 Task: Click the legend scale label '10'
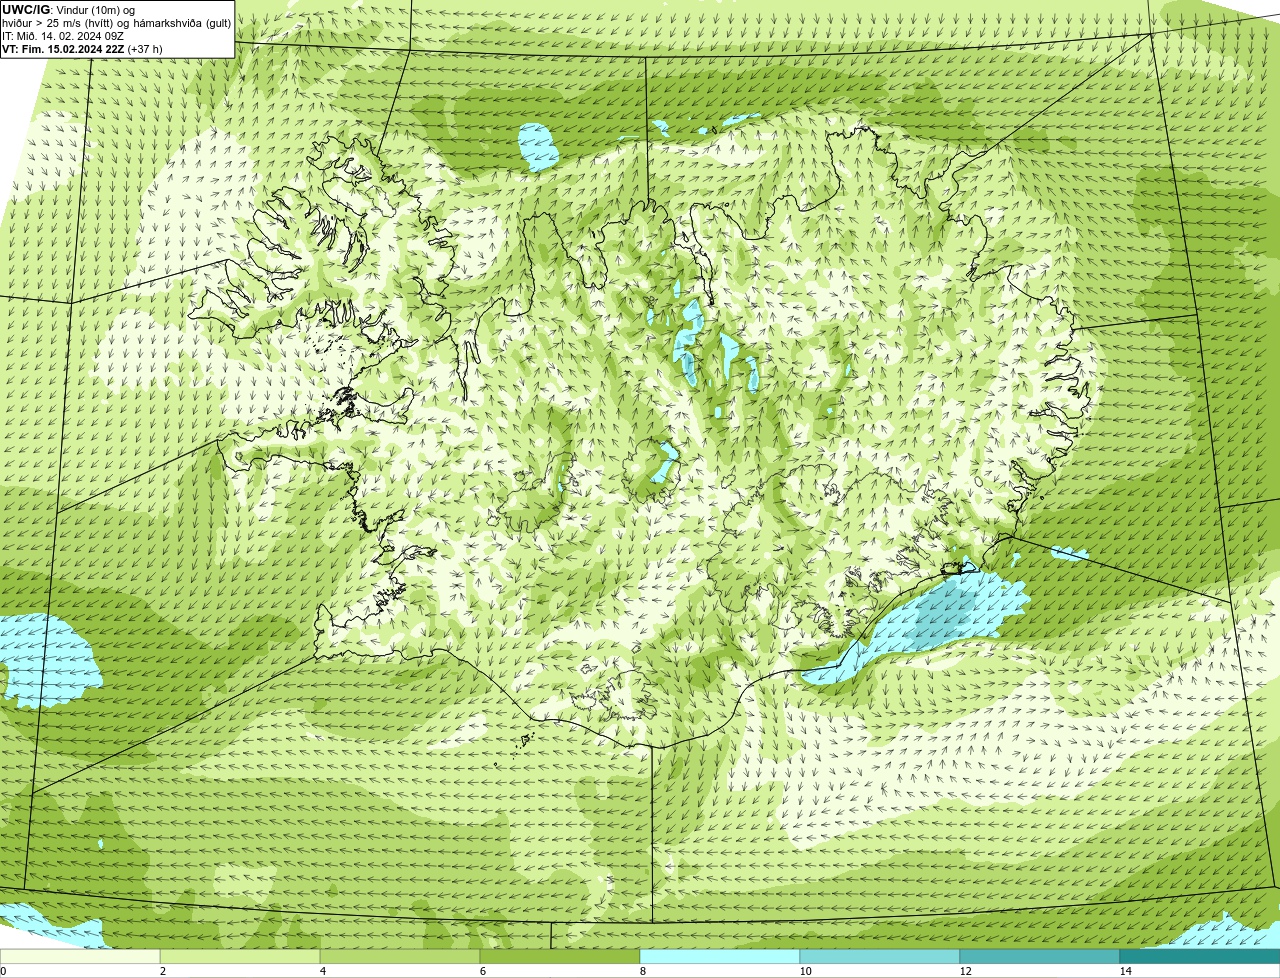(x=805, y=971)
